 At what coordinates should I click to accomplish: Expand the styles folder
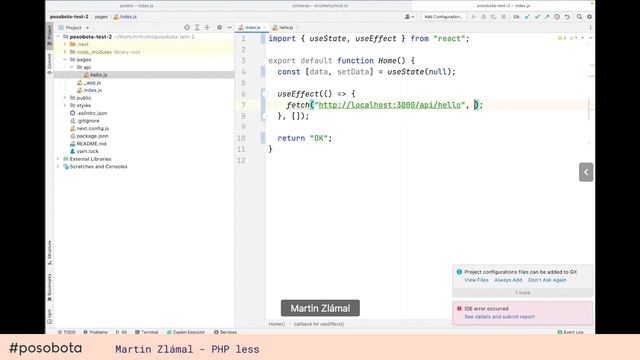[x=65, y=105]
